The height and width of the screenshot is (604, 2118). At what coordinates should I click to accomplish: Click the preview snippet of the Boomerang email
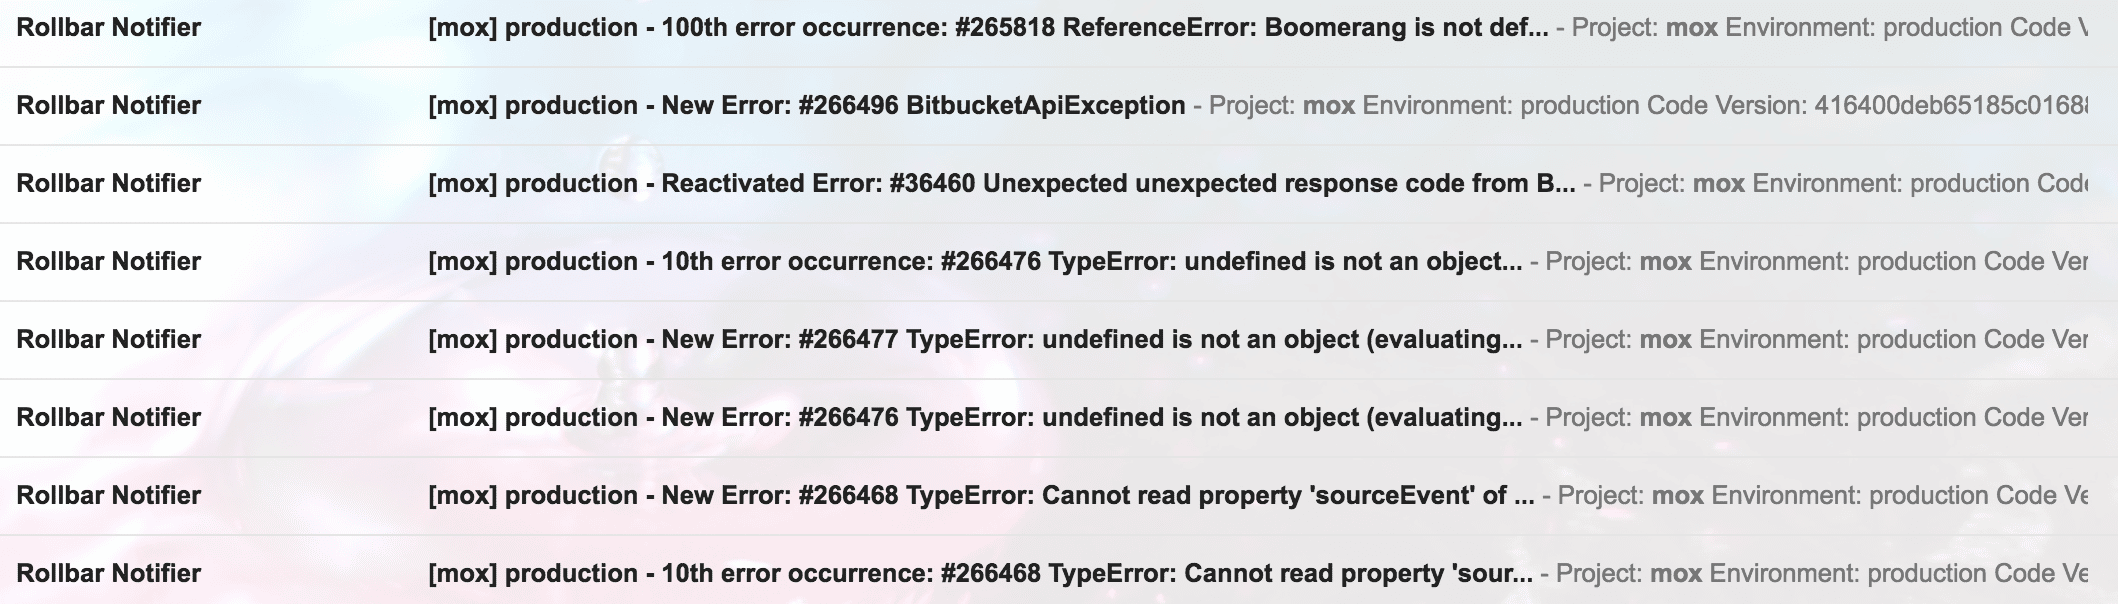[1830, 27]
